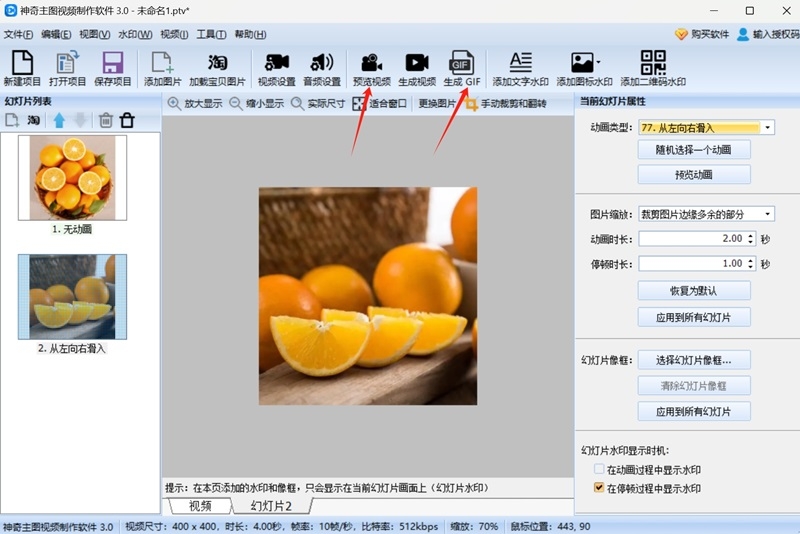Image resolution: width=800 pixels, height=534 pixels.
Task: Switch to the 视频 tab
Action: click(x=200, y=506)
